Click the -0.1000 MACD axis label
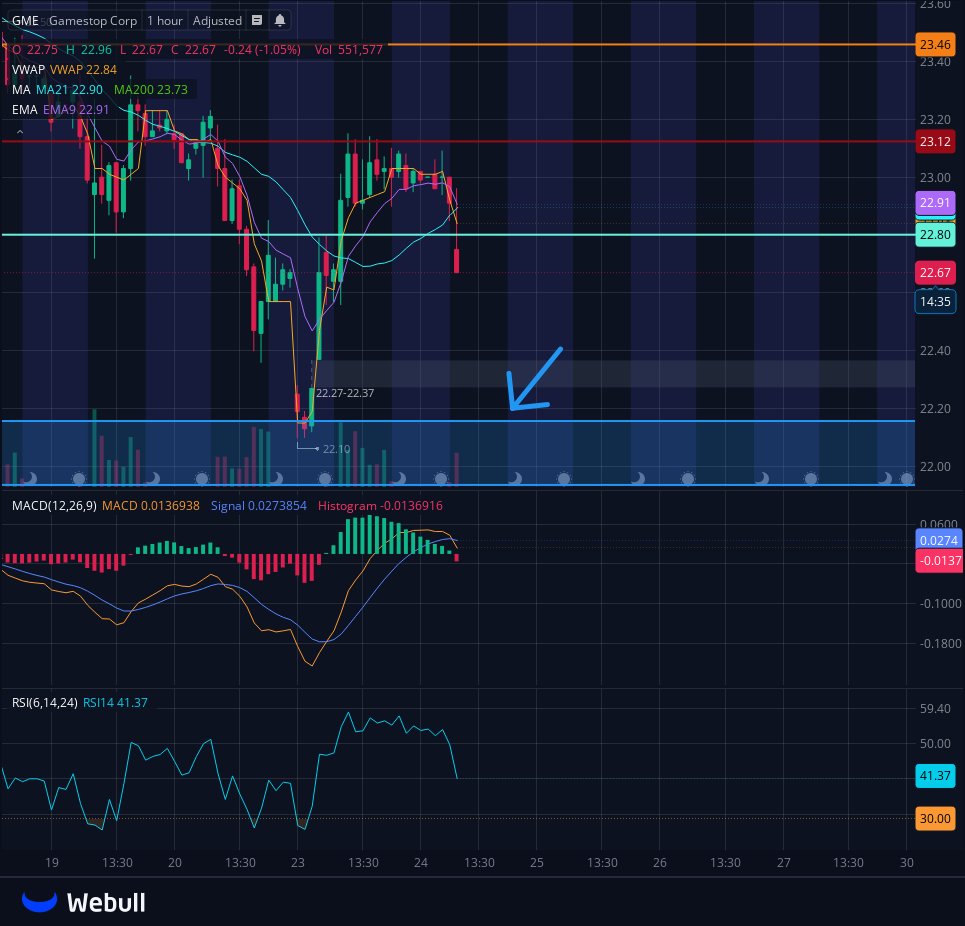 click(x=940, y=604)
